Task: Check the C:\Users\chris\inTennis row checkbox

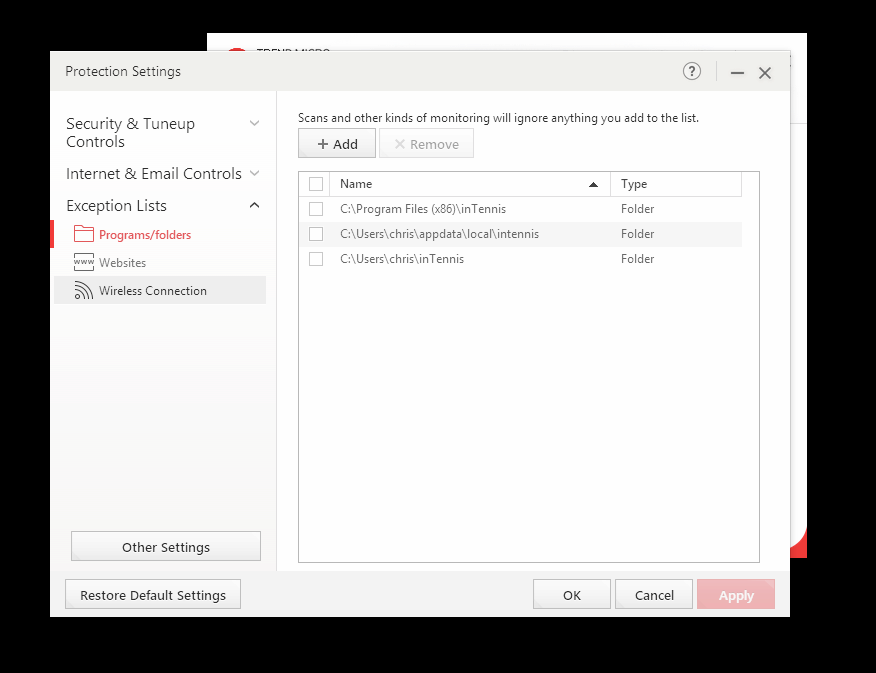Action: [316, 259]
